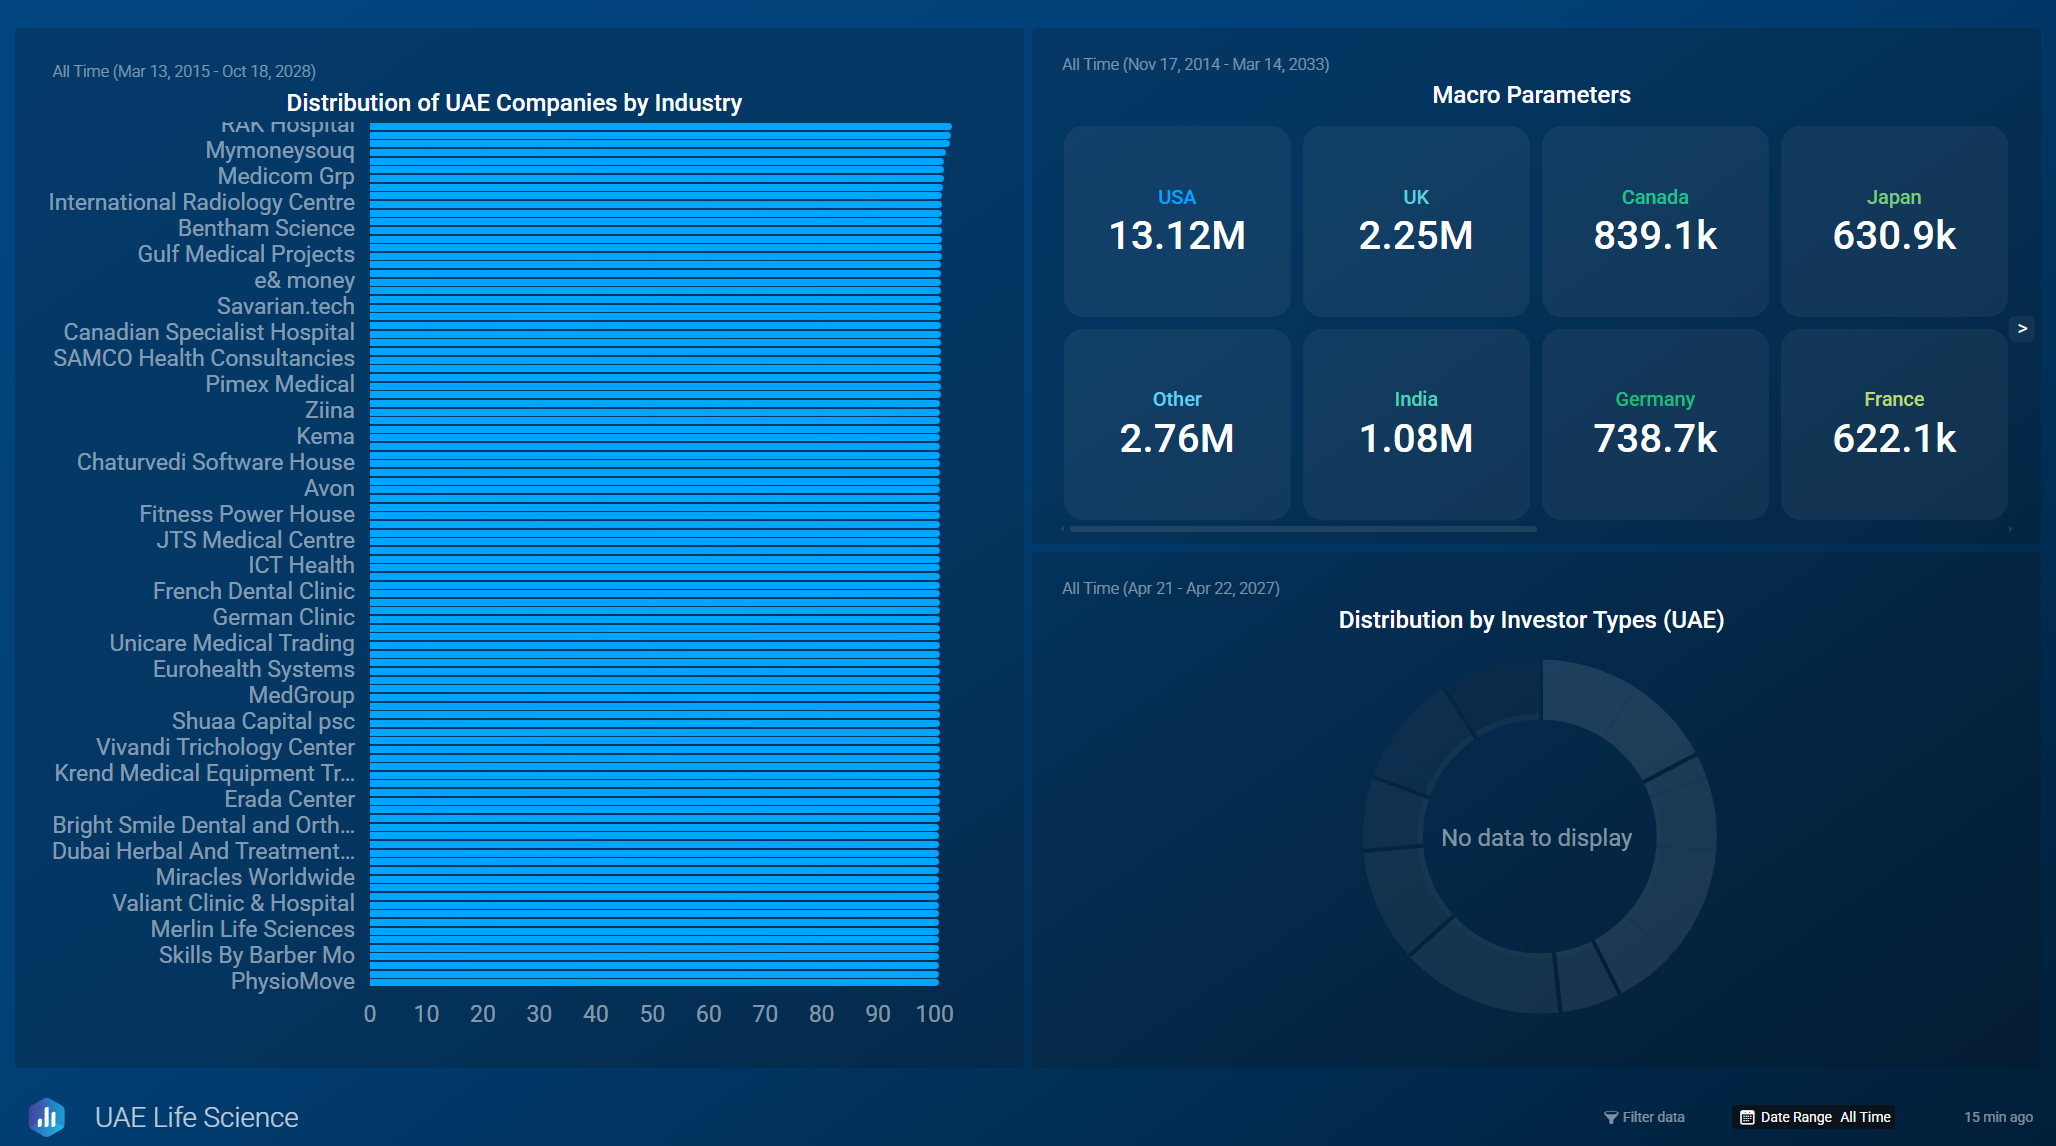Open the Japan 630.9k card

[1893, 221]
